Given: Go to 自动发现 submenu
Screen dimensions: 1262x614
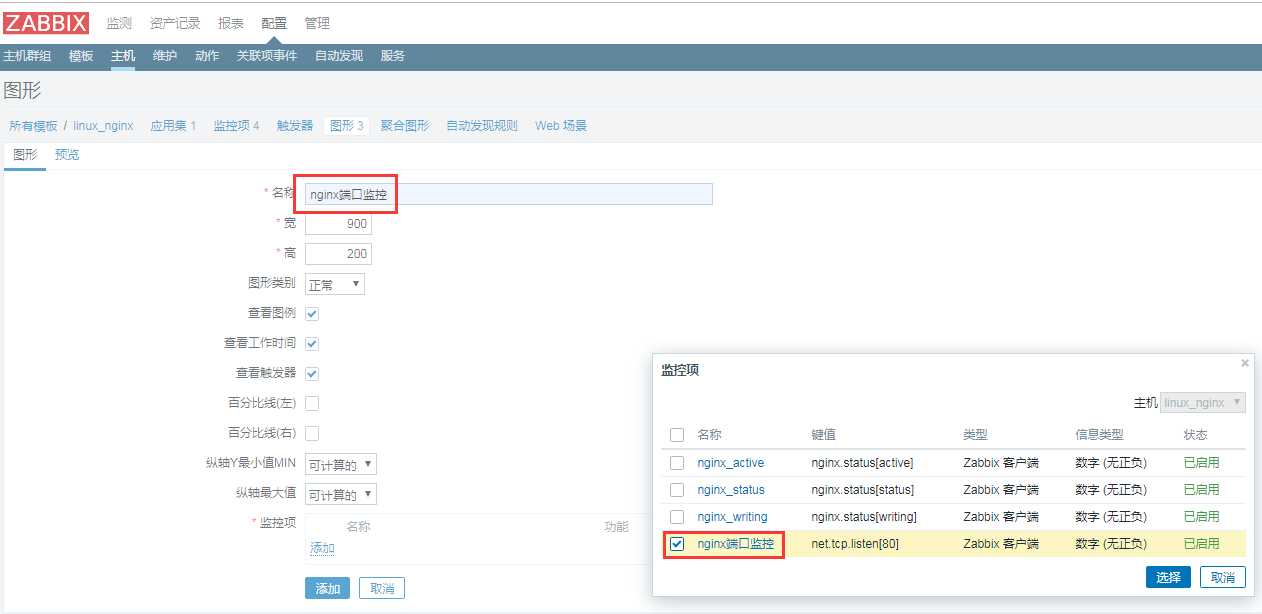Looking at the screenshot, I should pyautogui.click(x=339, y=56).
